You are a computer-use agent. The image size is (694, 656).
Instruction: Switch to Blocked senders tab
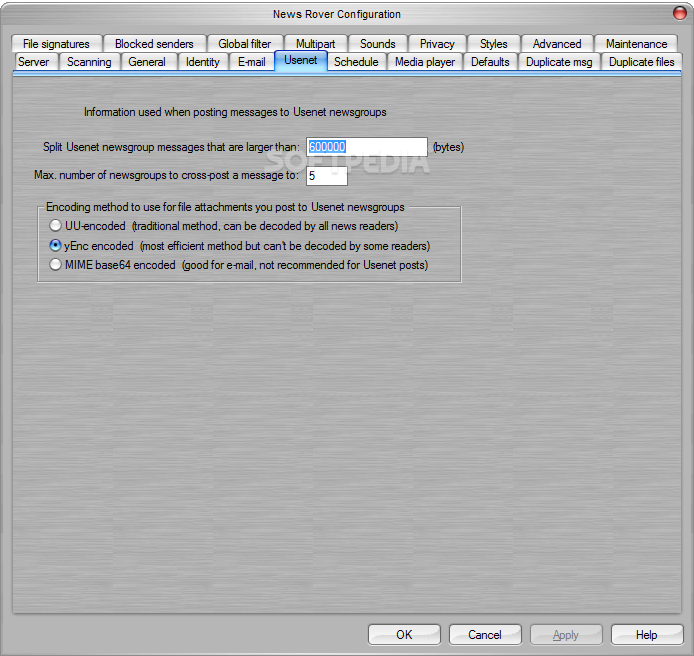tap(154, 44)
